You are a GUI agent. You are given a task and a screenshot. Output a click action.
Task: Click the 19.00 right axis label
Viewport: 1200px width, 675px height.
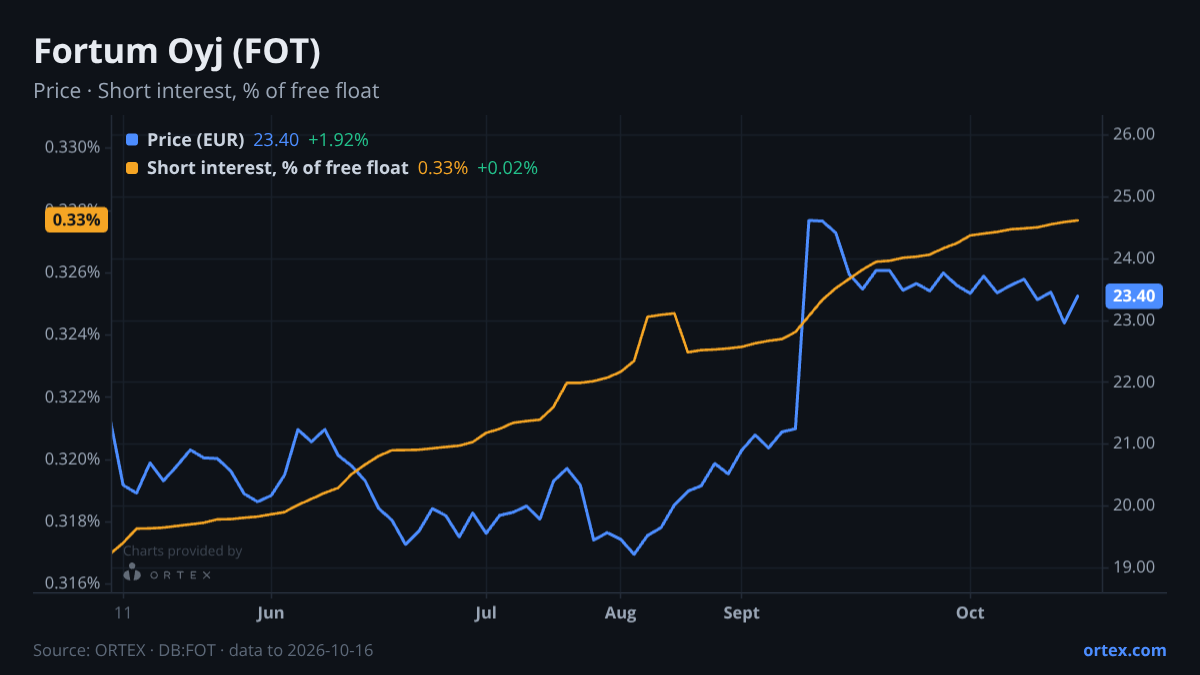[1134, 567]
